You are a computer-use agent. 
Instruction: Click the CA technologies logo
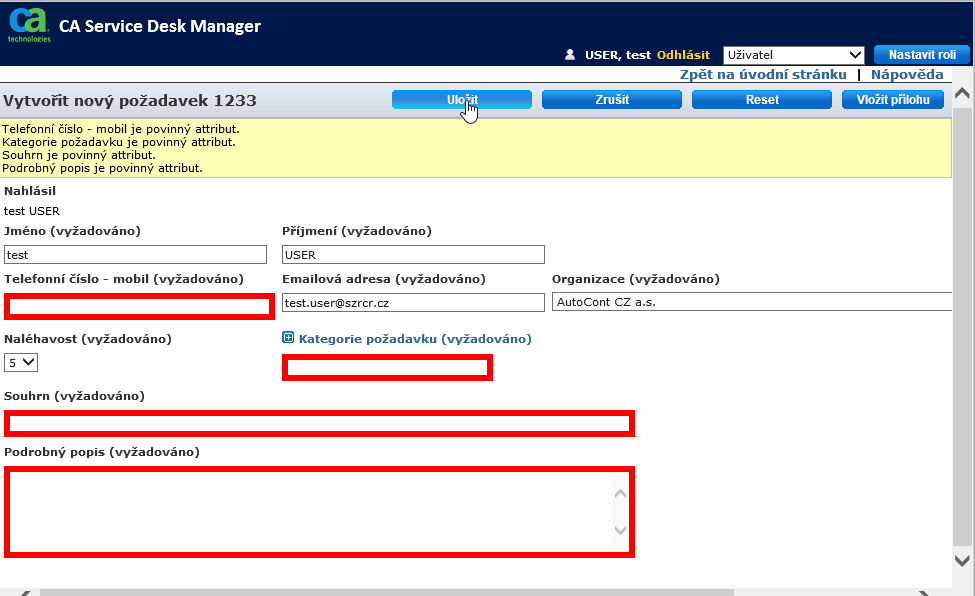[x=29, y=26]
